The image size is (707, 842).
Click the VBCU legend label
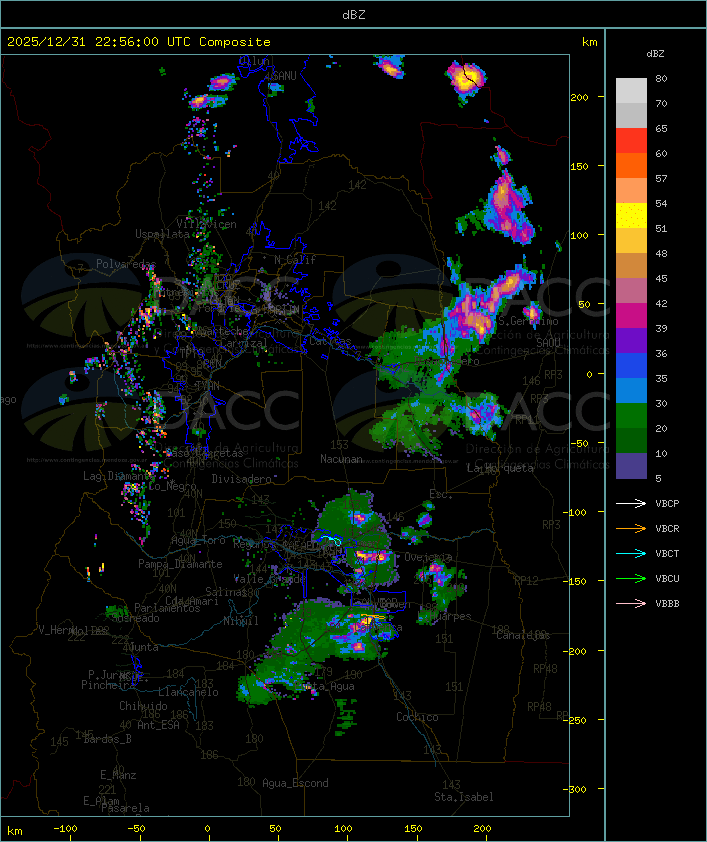click(x=667, y=578)
